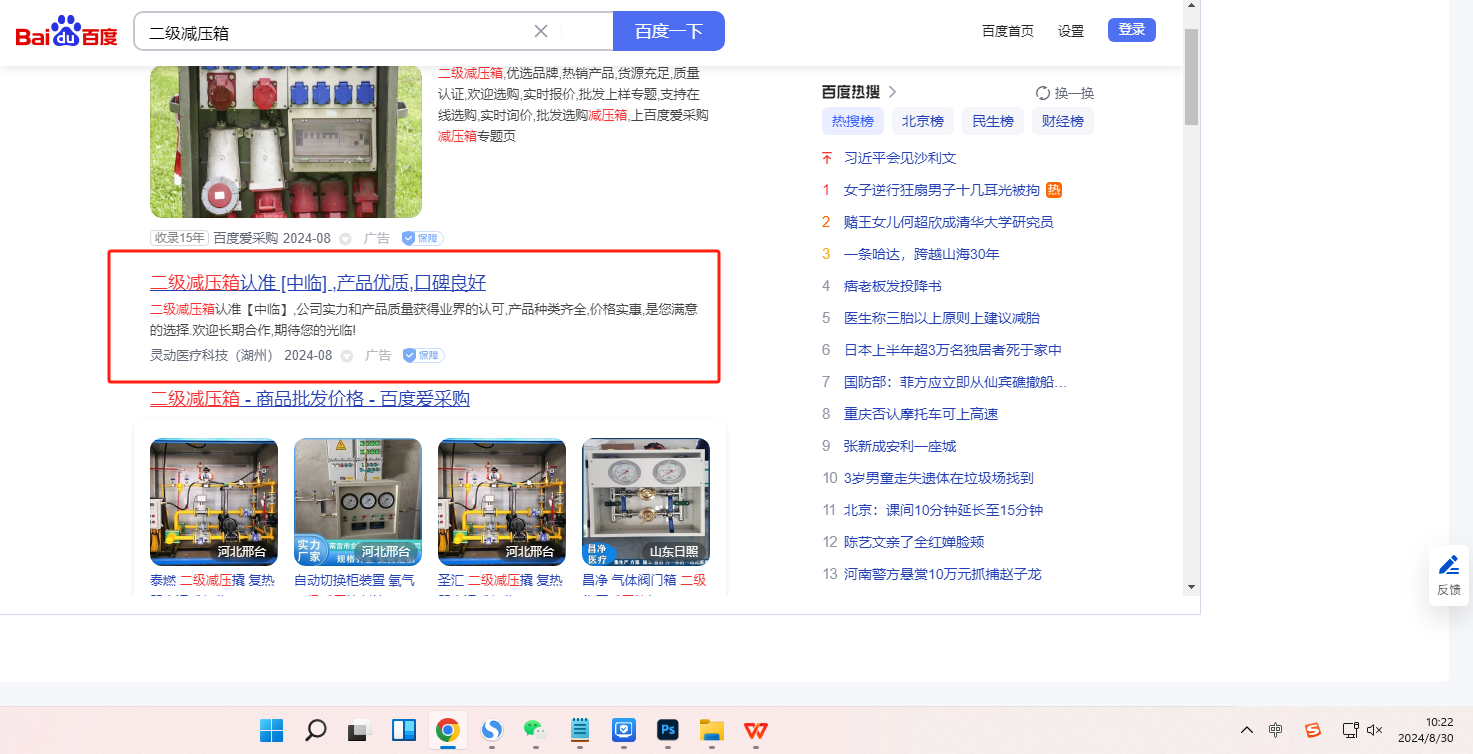
Task: Click the page vertical scrollbar thumb
Action: point(1190,75)
